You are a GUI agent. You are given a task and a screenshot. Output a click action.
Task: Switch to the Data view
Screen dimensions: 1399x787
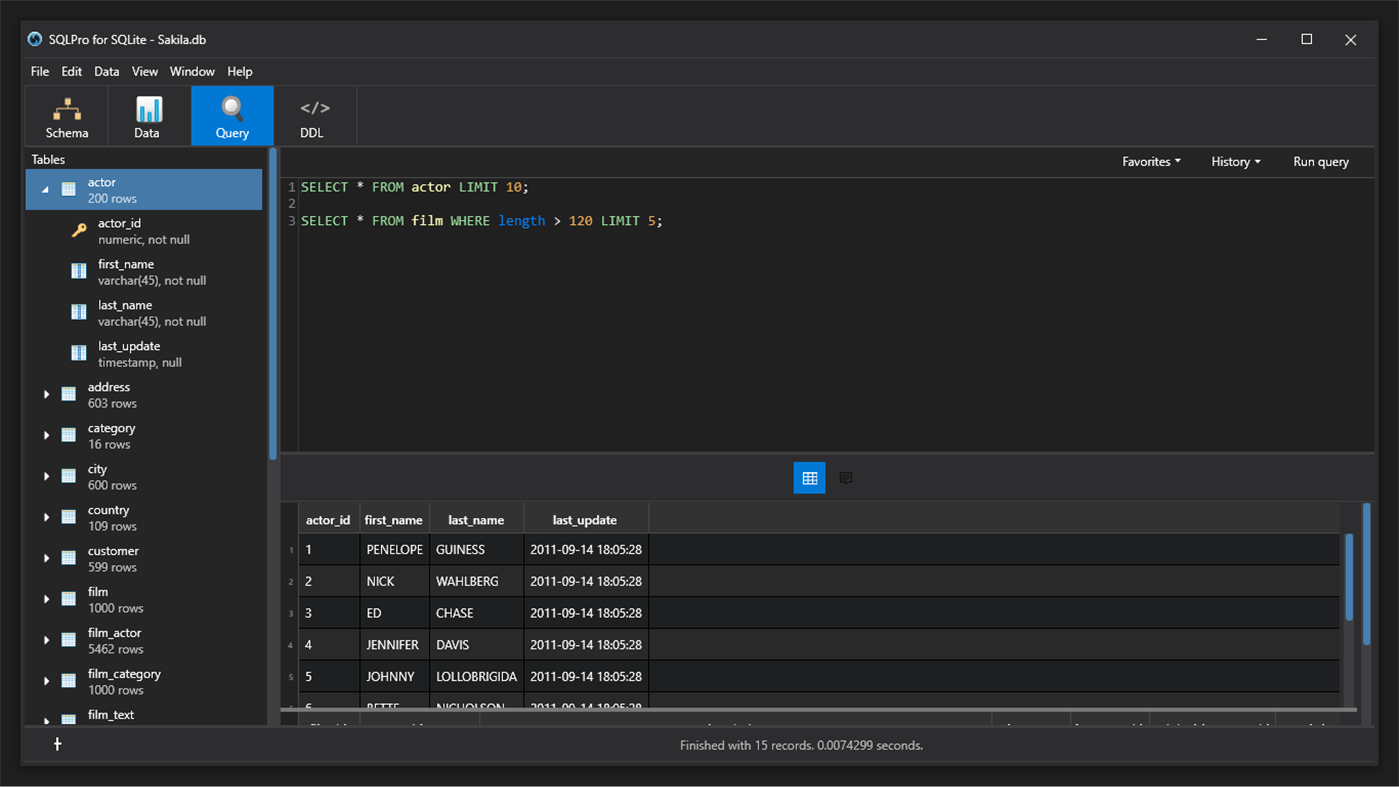point(147,116)
